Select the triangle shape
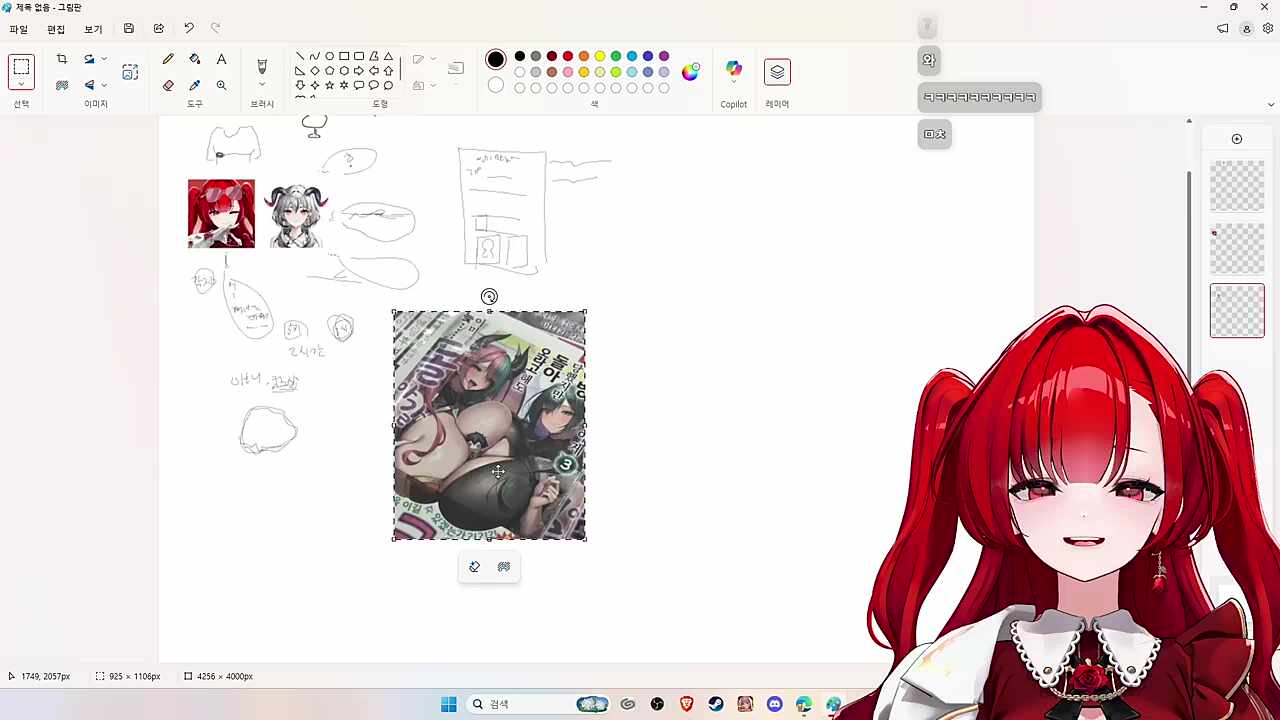This screenshot has width=1280, height=720. click(388, 56)
